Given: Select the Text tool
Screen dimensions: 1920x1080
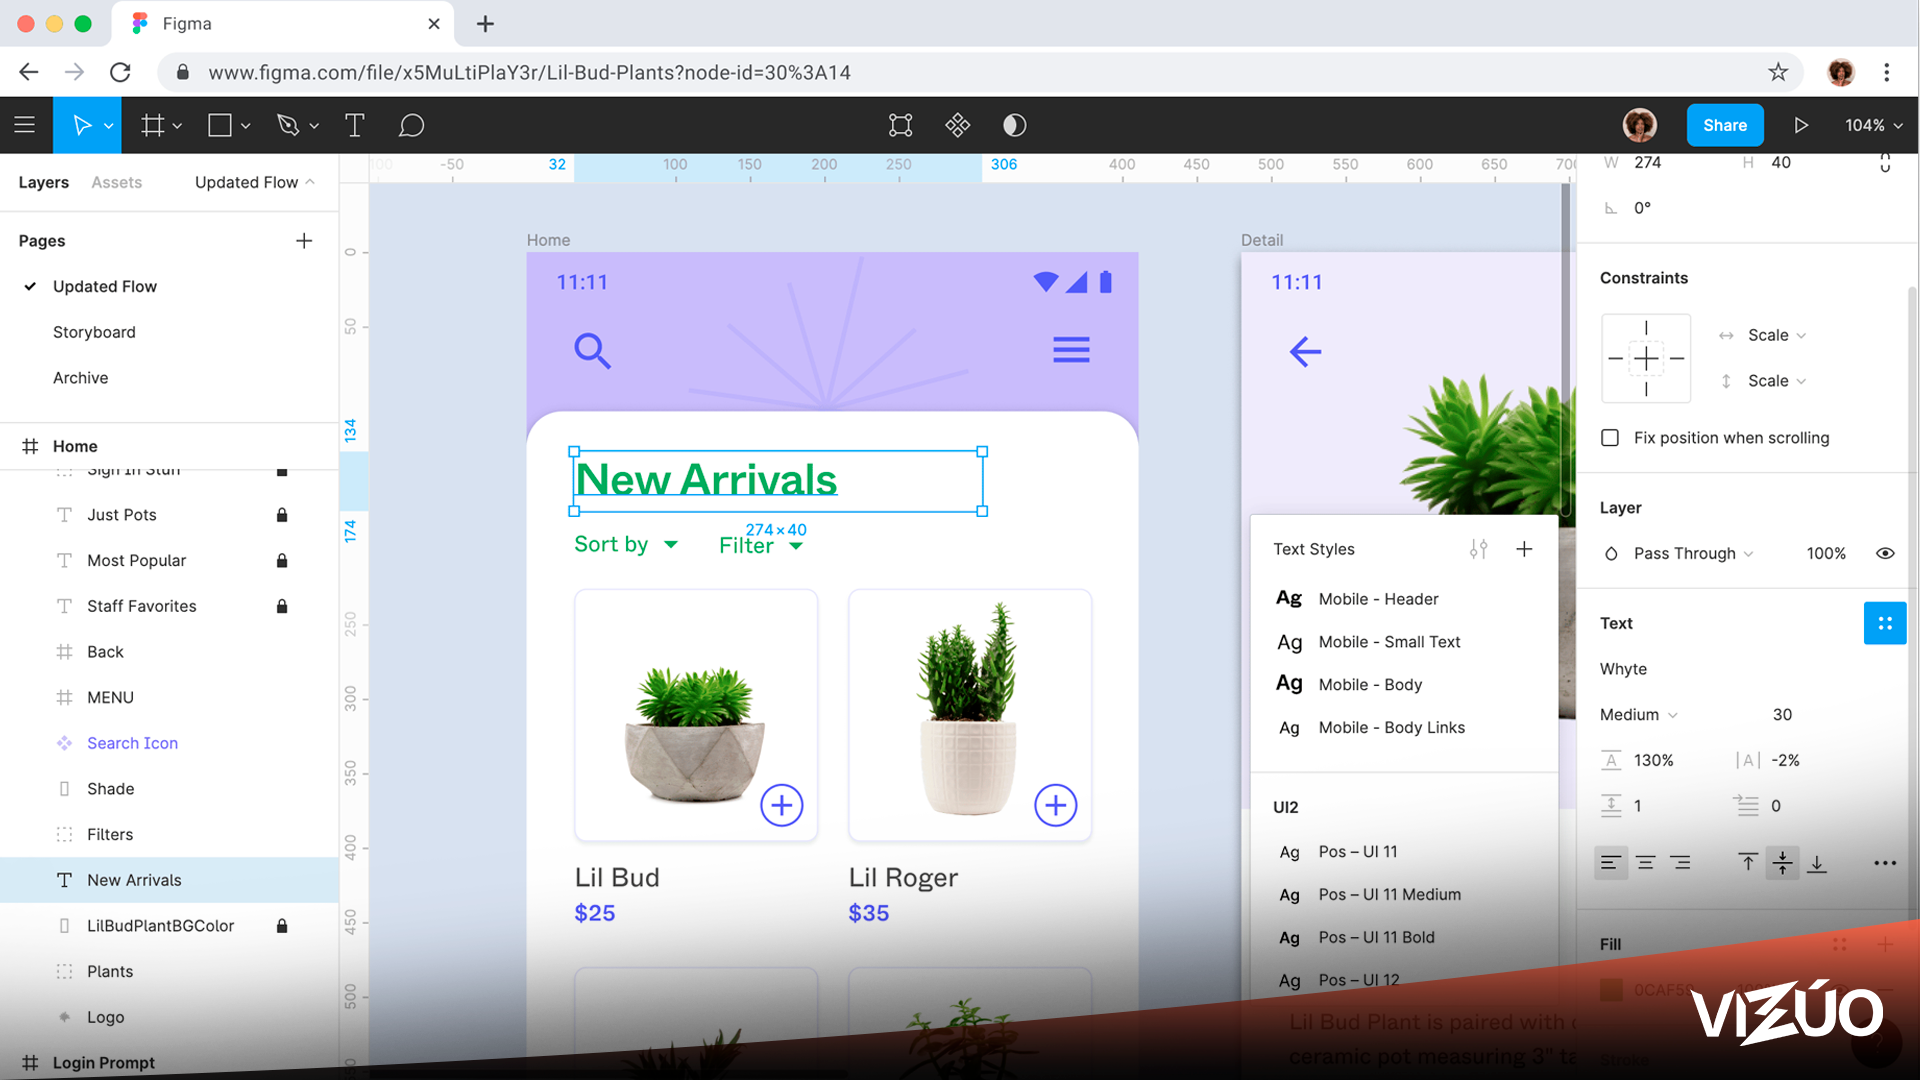Looking at the screenshot, I should [354, 125].
